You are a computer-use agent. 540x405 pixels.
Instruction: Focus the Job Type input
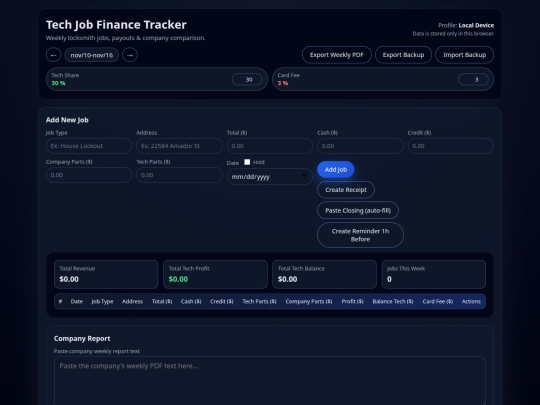pyautogui.click(x=89, y=146)
